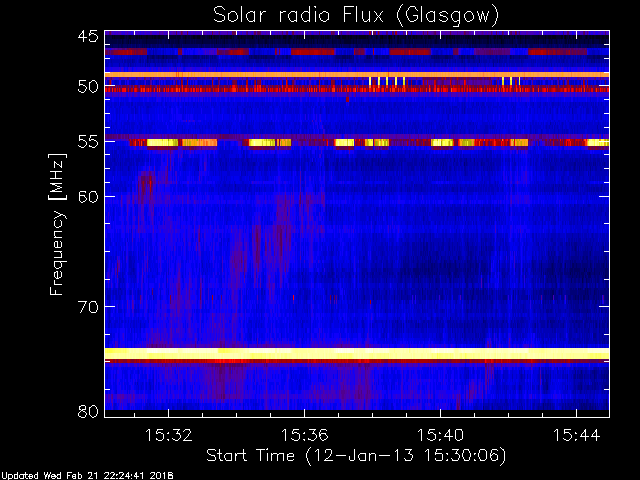Screen dimensions: 640x480
Task: Click the 70 frequency tick label
Action: point(88,307)
